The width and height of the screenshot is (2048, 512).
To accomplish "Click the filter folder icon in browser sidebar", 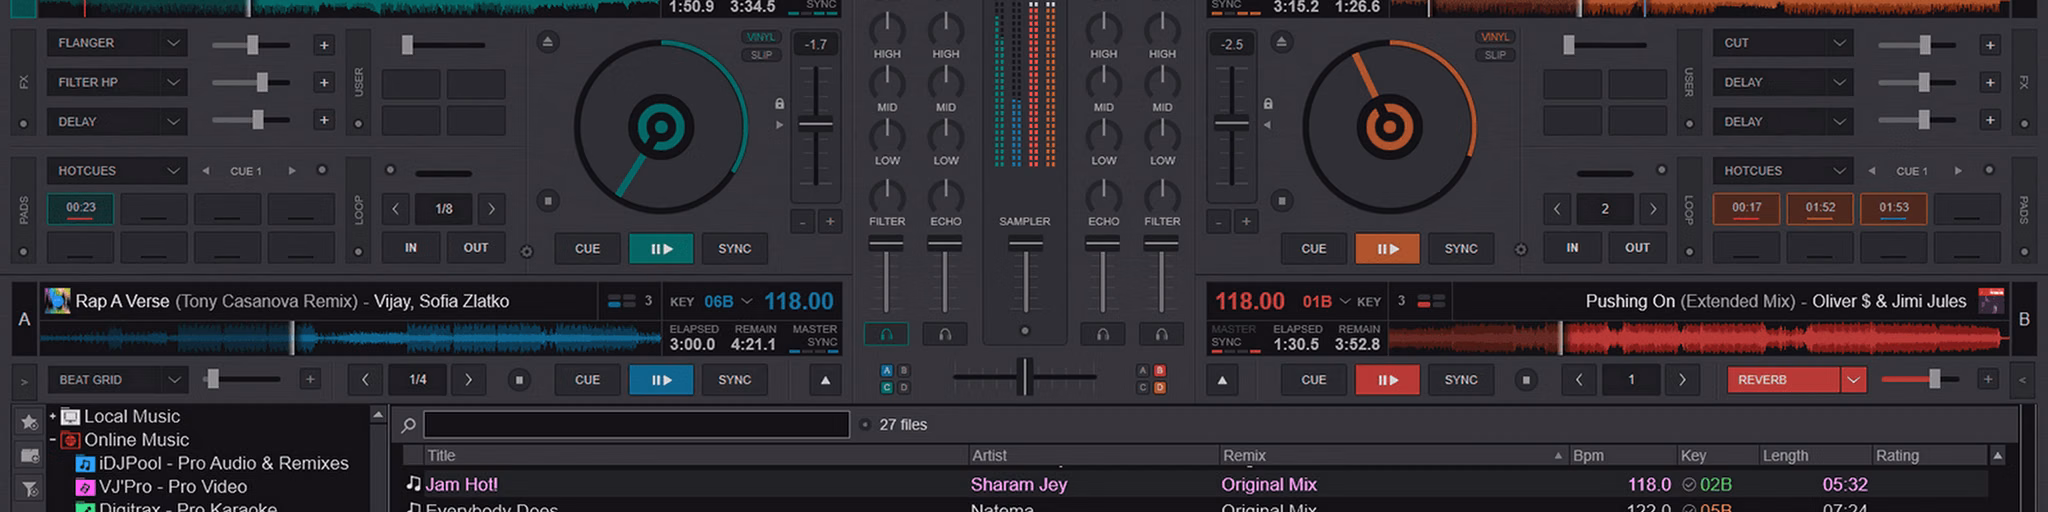I will (x=29, y=489).
